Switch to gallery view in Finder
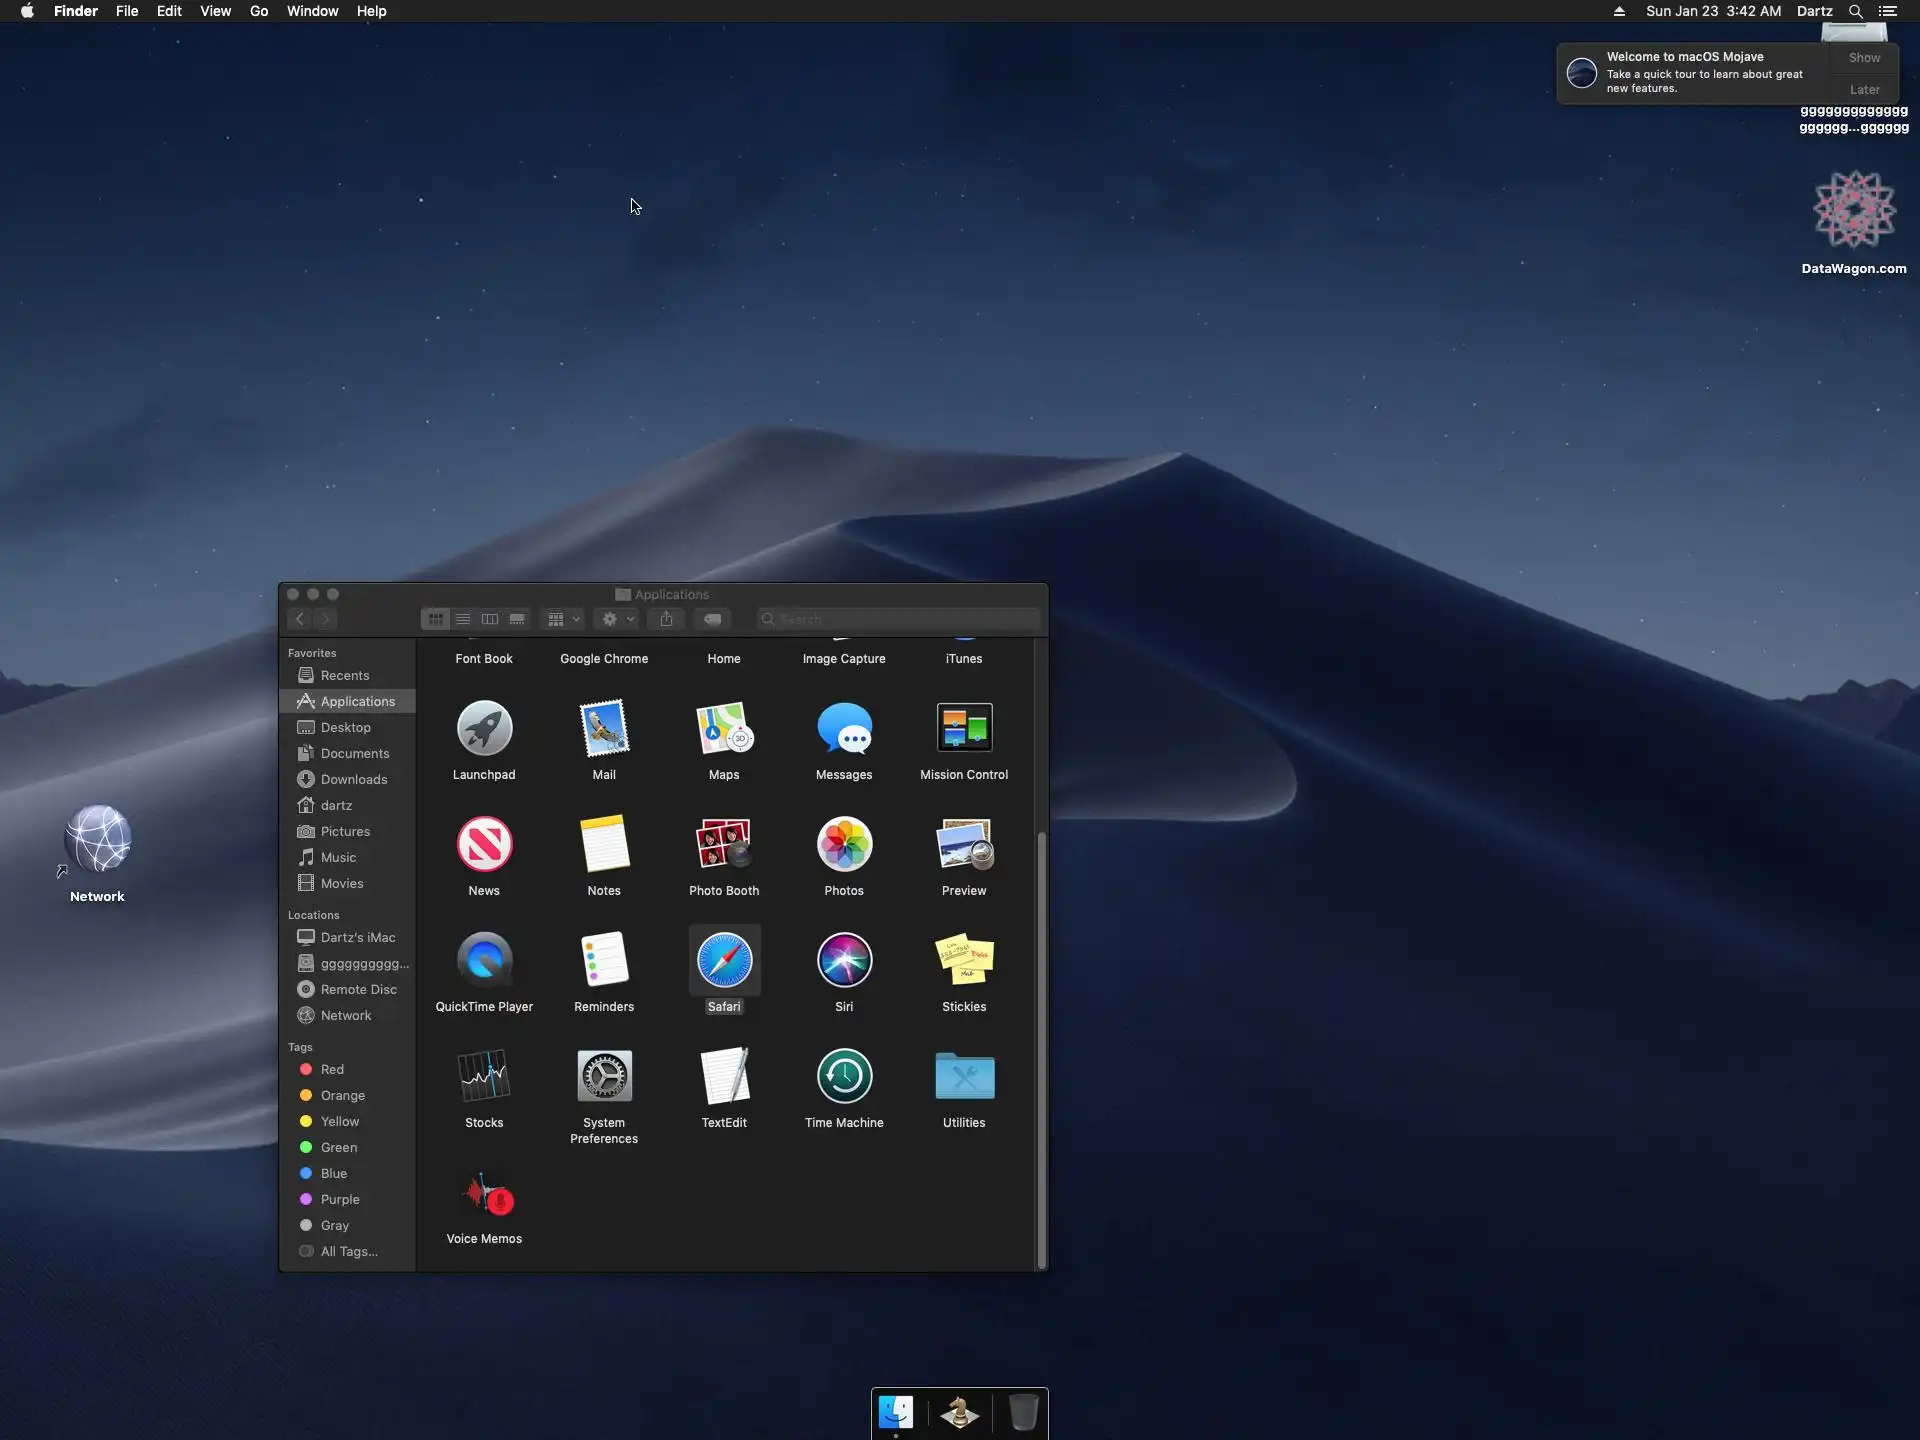 (x=517, y=620)
